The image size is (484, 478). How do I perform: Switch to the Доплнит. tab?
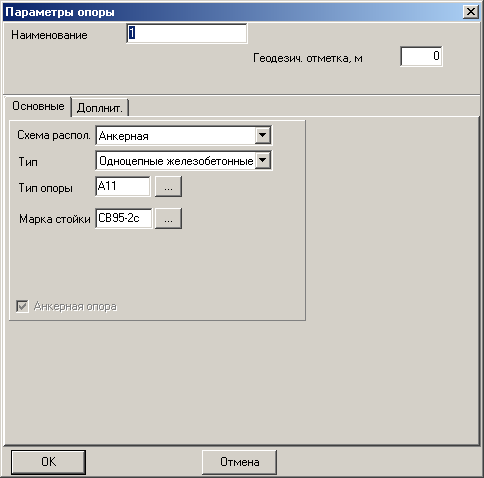pyautogui.click(x=100, y=108)
